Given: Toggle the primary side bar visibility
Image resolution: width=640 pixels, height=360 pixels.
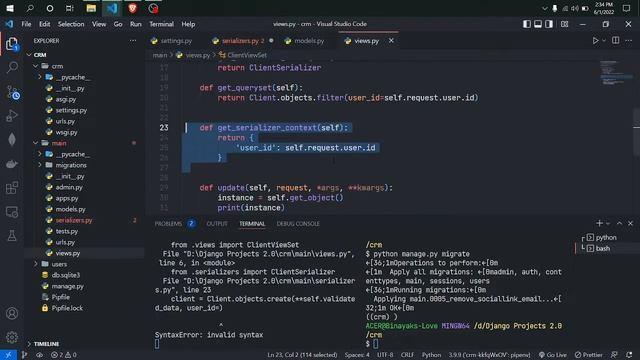Looking at the screenshot, I should coord(527,24).
